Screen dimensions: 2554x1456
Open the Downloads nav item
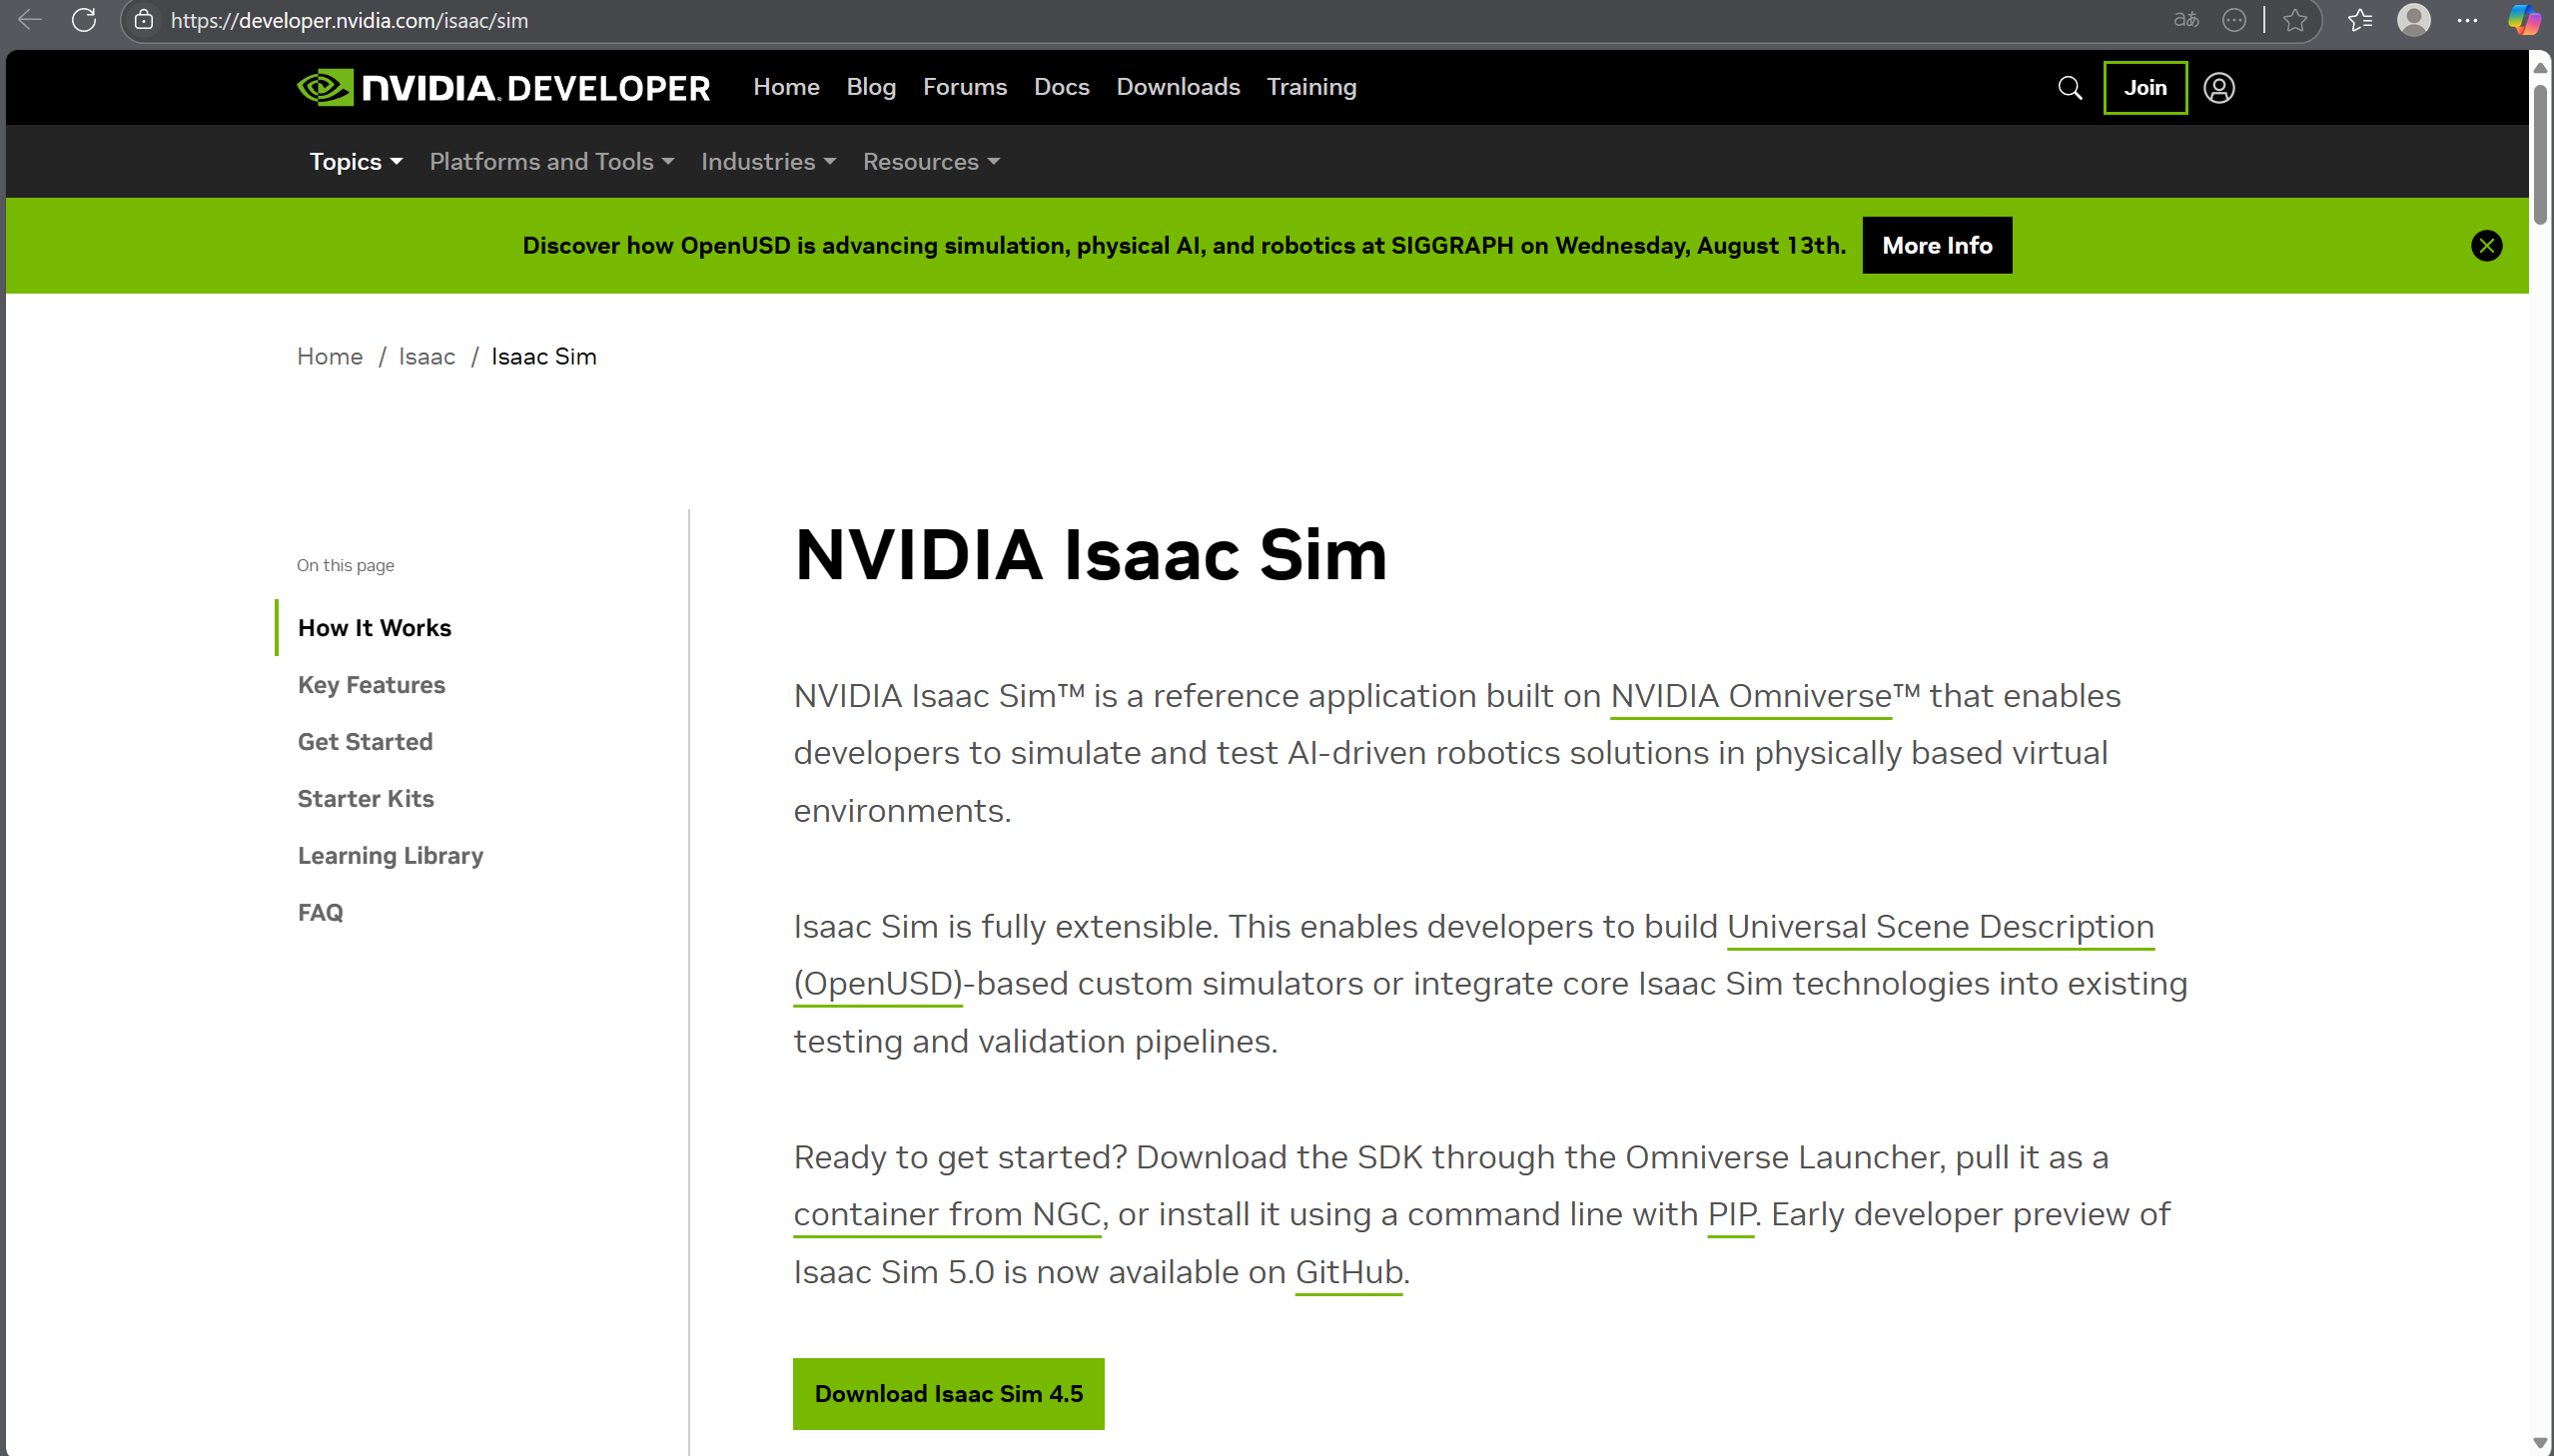pyautogui.click(x=1178, y=87)
